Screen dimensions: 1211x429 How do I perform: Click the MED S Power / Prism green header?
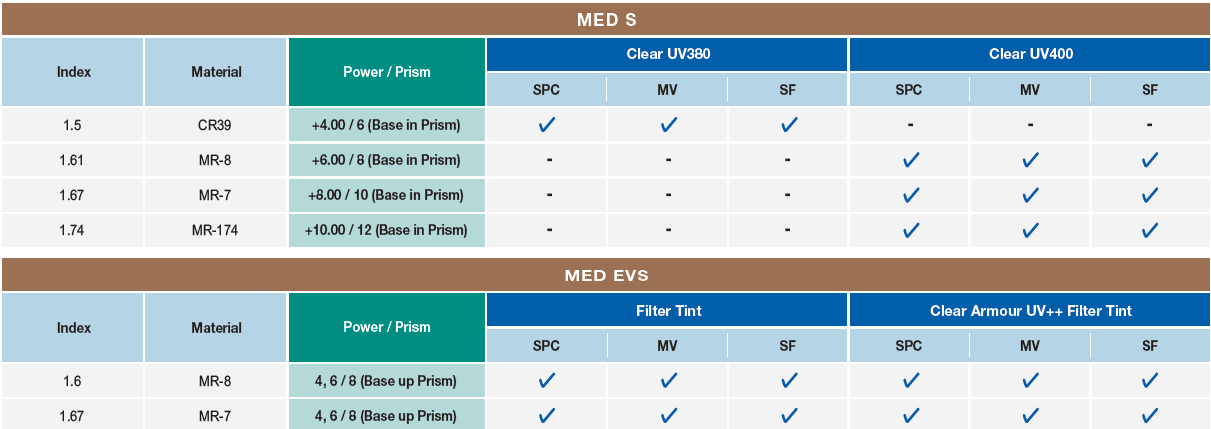click(x=387, y=72)
